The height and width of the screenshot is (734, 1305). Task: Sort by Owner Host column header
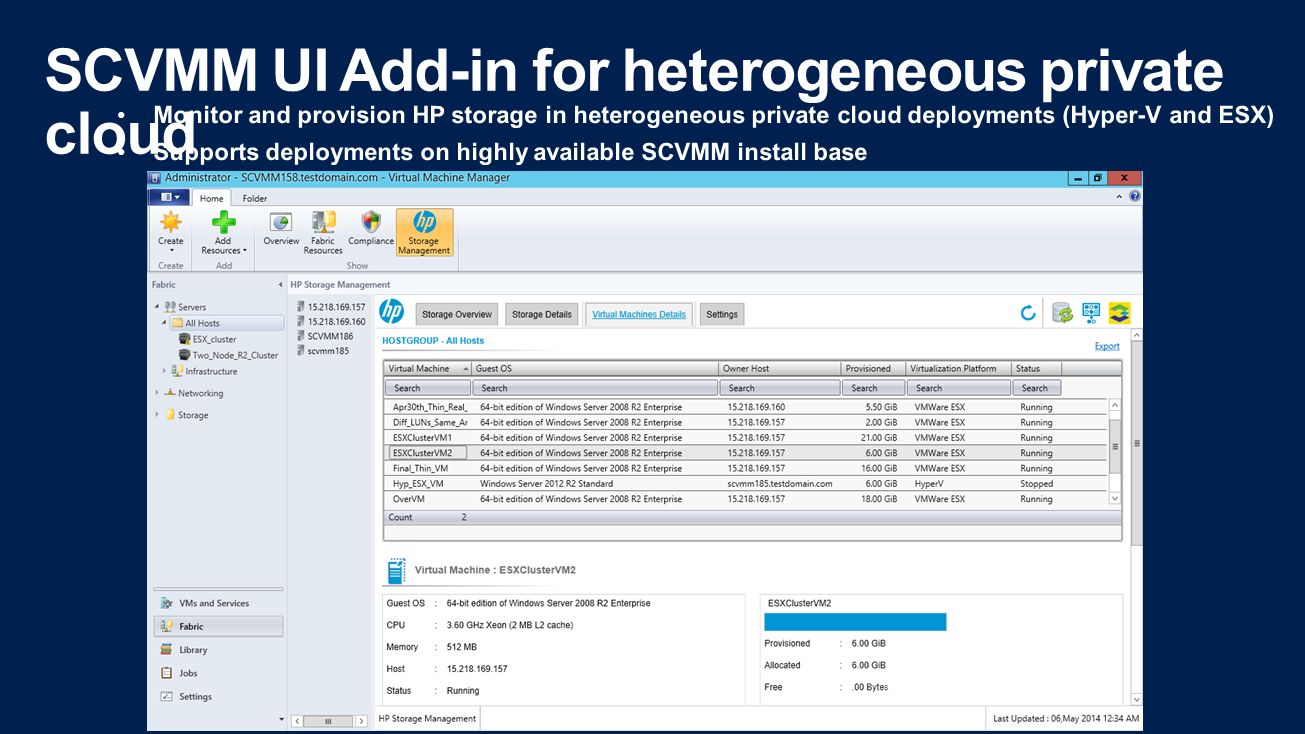point(779,368)
